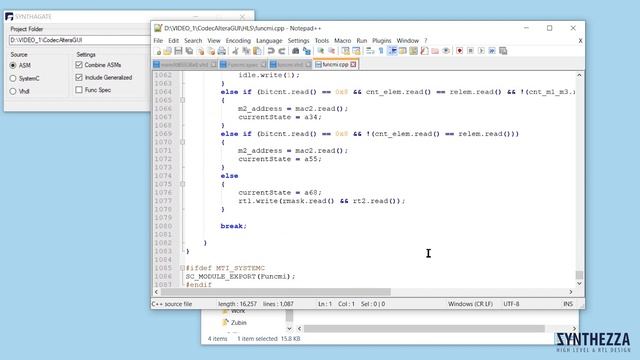Open the File menu
The width and height of the screenshot is (640, 360).
coord(158,41)
